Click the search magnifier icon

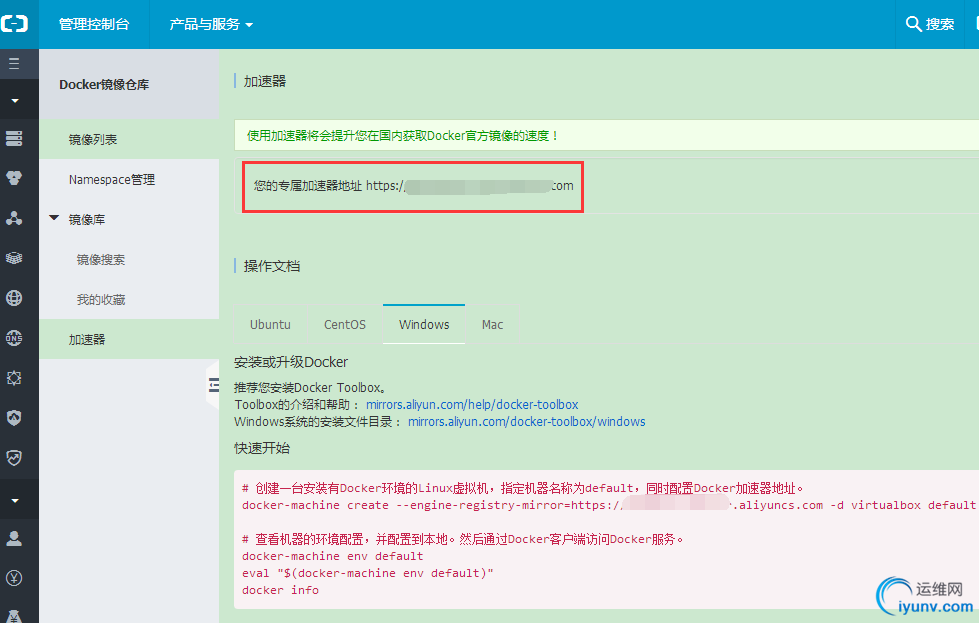click(x=913, y=24)
